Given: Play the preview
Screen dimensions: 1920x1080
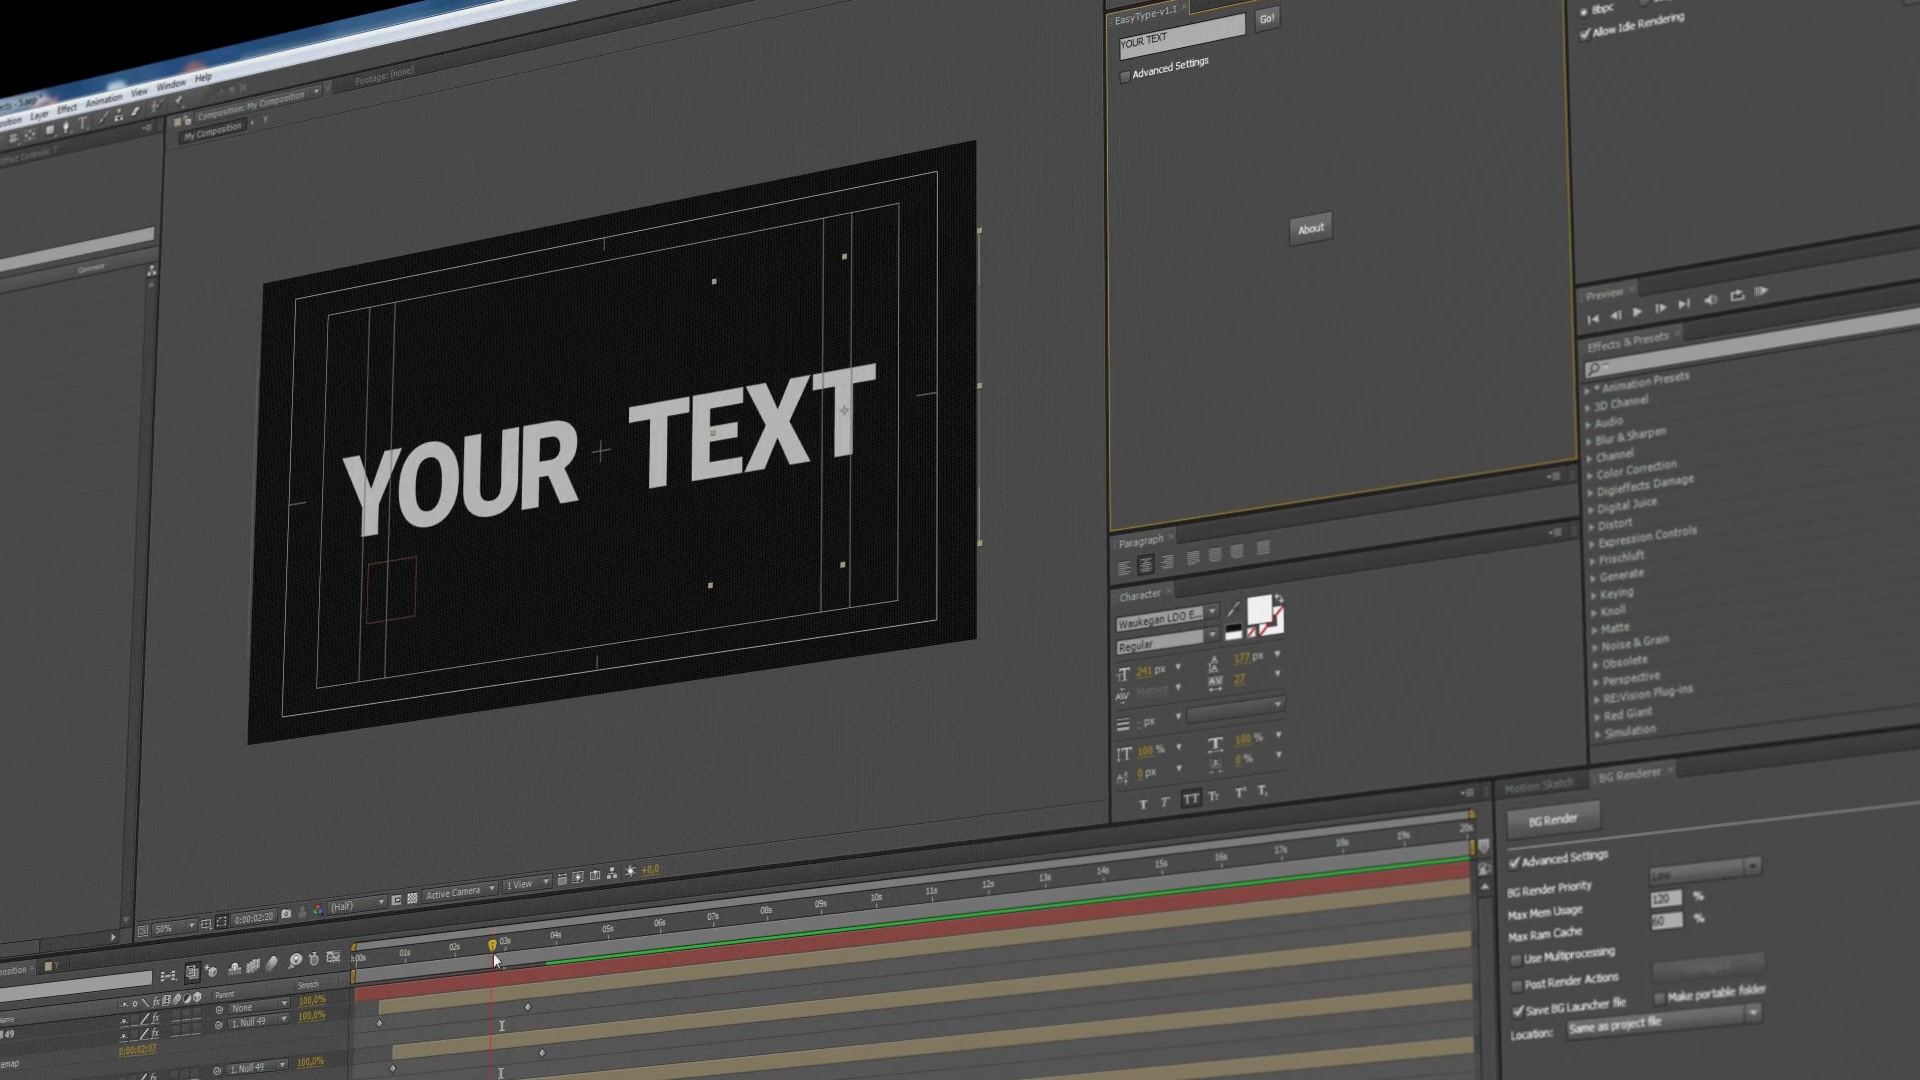Looking at the screenshot, I should [x=1638, y=312].
